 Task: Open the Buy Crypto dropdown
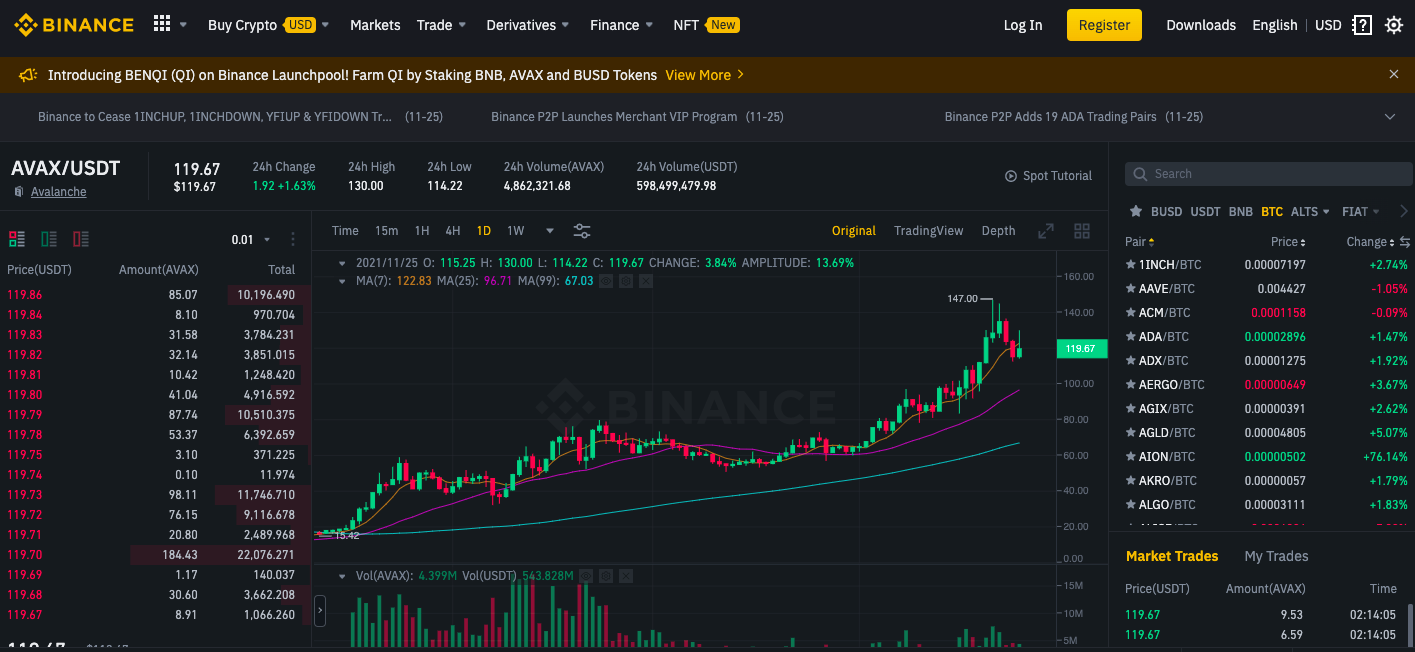268,25
